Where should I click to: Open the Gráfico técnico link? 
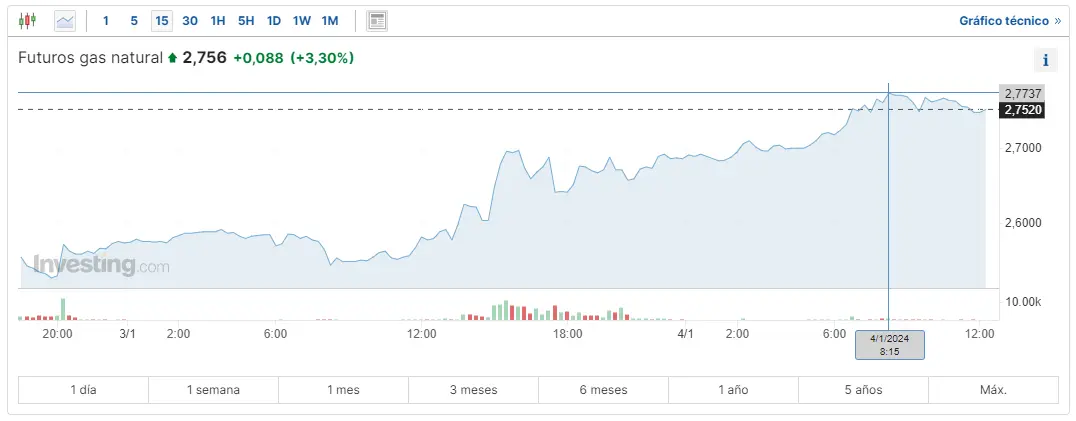pos(1010,20)
